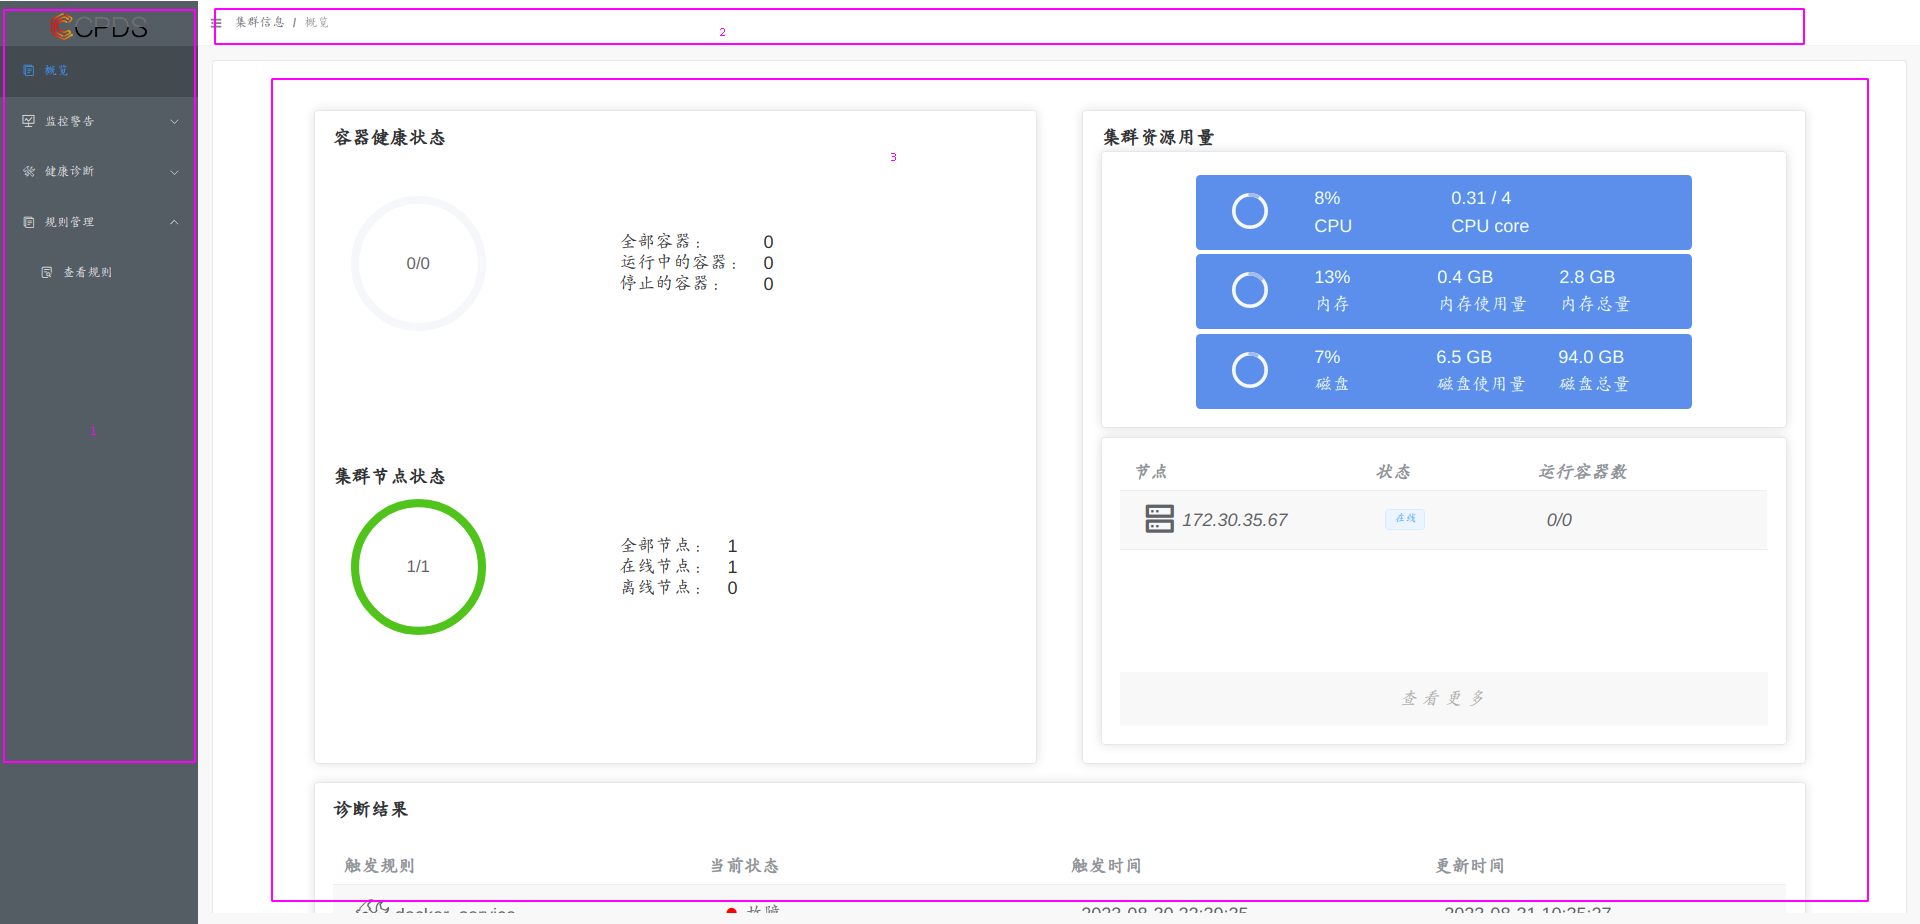Click the 内存 usage progress circle

1249,290
